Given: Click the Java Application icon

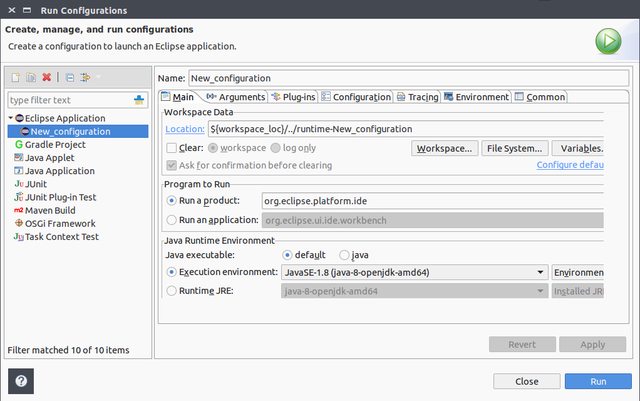Looking at the screenshot, I should coord(19,171).
